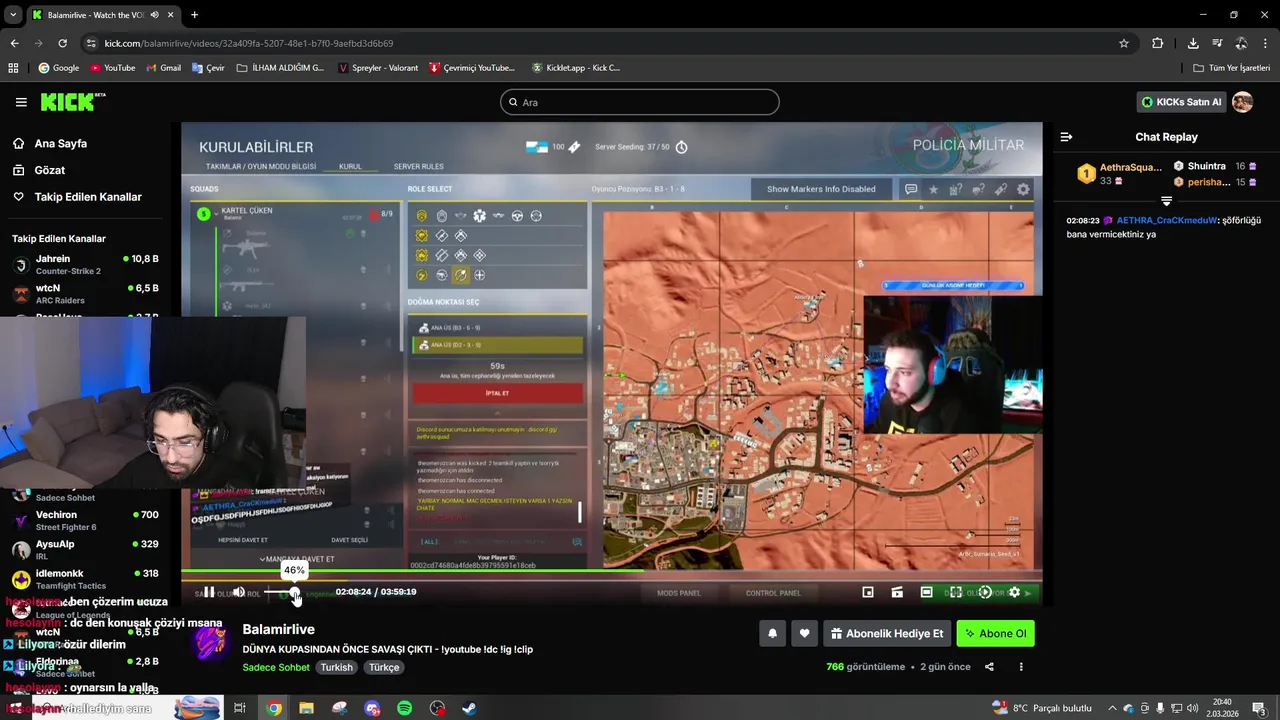Viewport: 1280px width, 720px height.
Task: View site information in address bar
Action: (91, 43)
